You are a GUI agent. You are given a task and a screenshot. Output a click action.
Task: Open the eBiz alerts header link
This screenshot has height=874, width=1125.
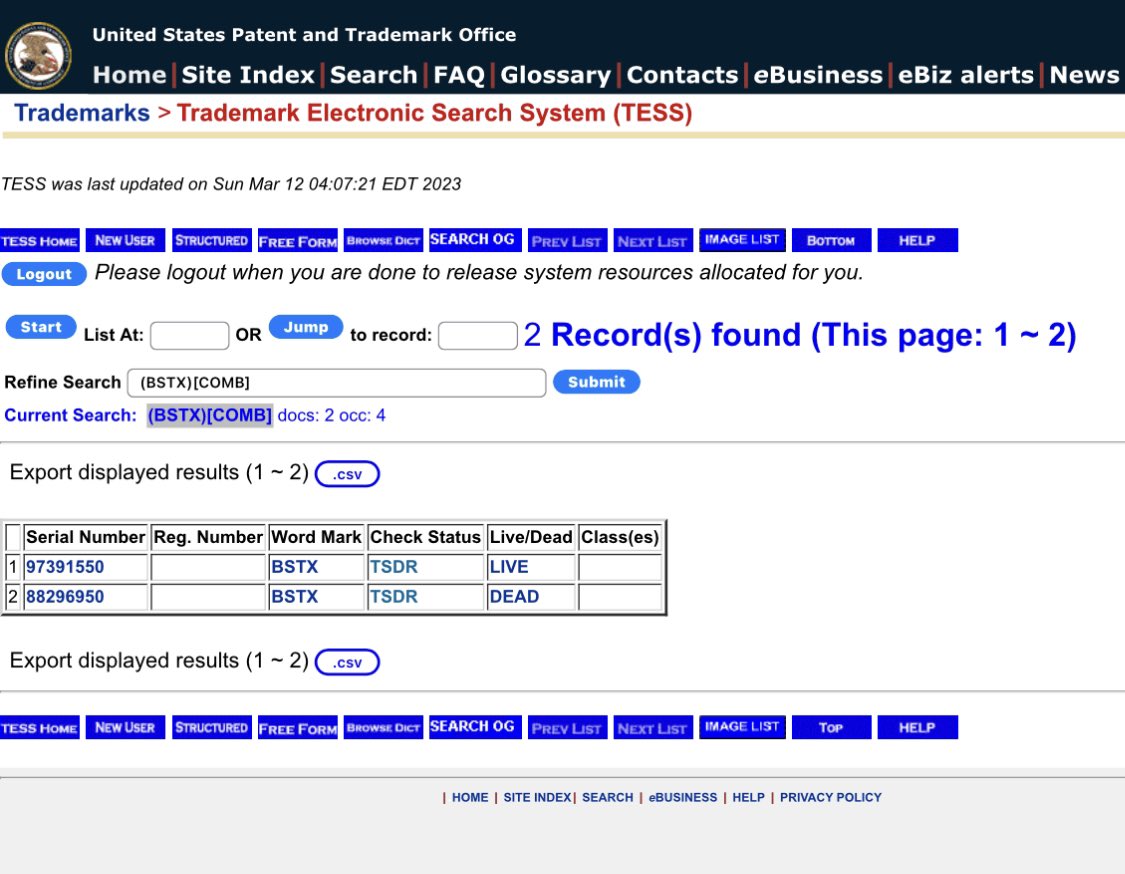pyautogui.click(x=966, y=75)
